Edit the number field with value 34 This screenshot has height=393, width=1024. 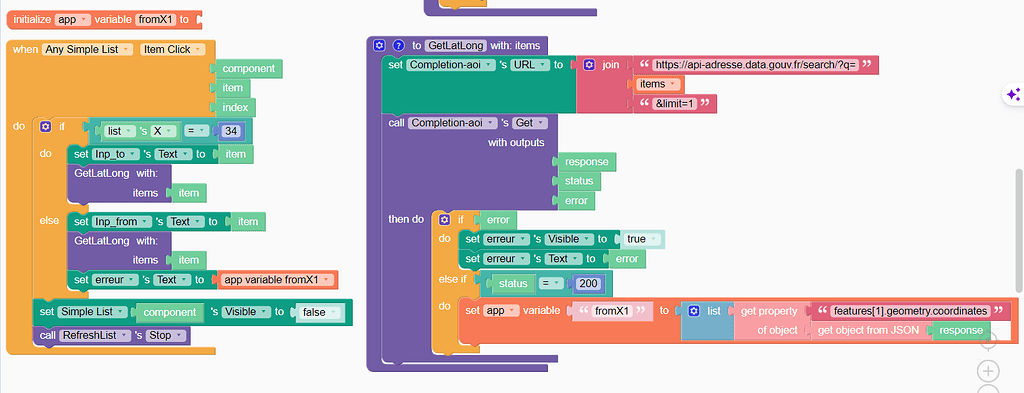(231, 131)
